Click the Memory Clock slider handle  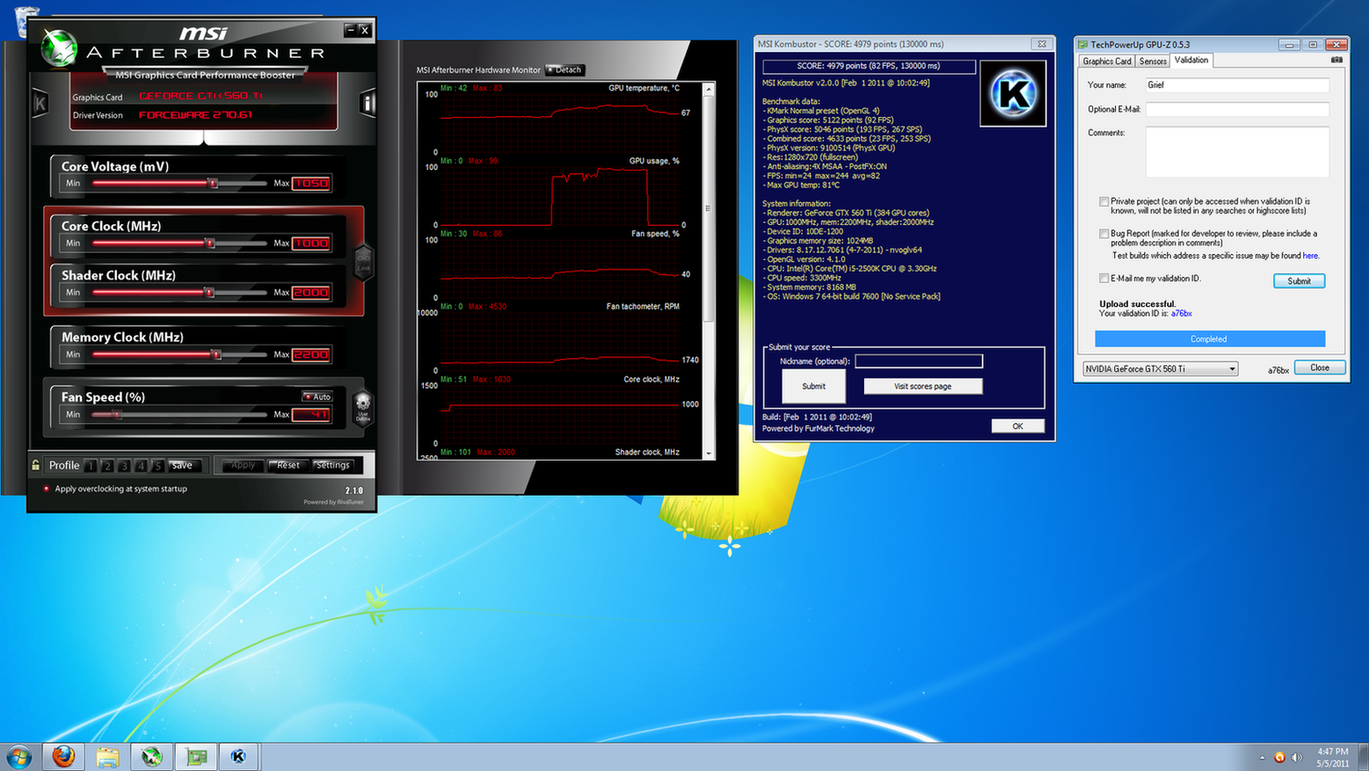pyautogui.click(x=216, y=354)
